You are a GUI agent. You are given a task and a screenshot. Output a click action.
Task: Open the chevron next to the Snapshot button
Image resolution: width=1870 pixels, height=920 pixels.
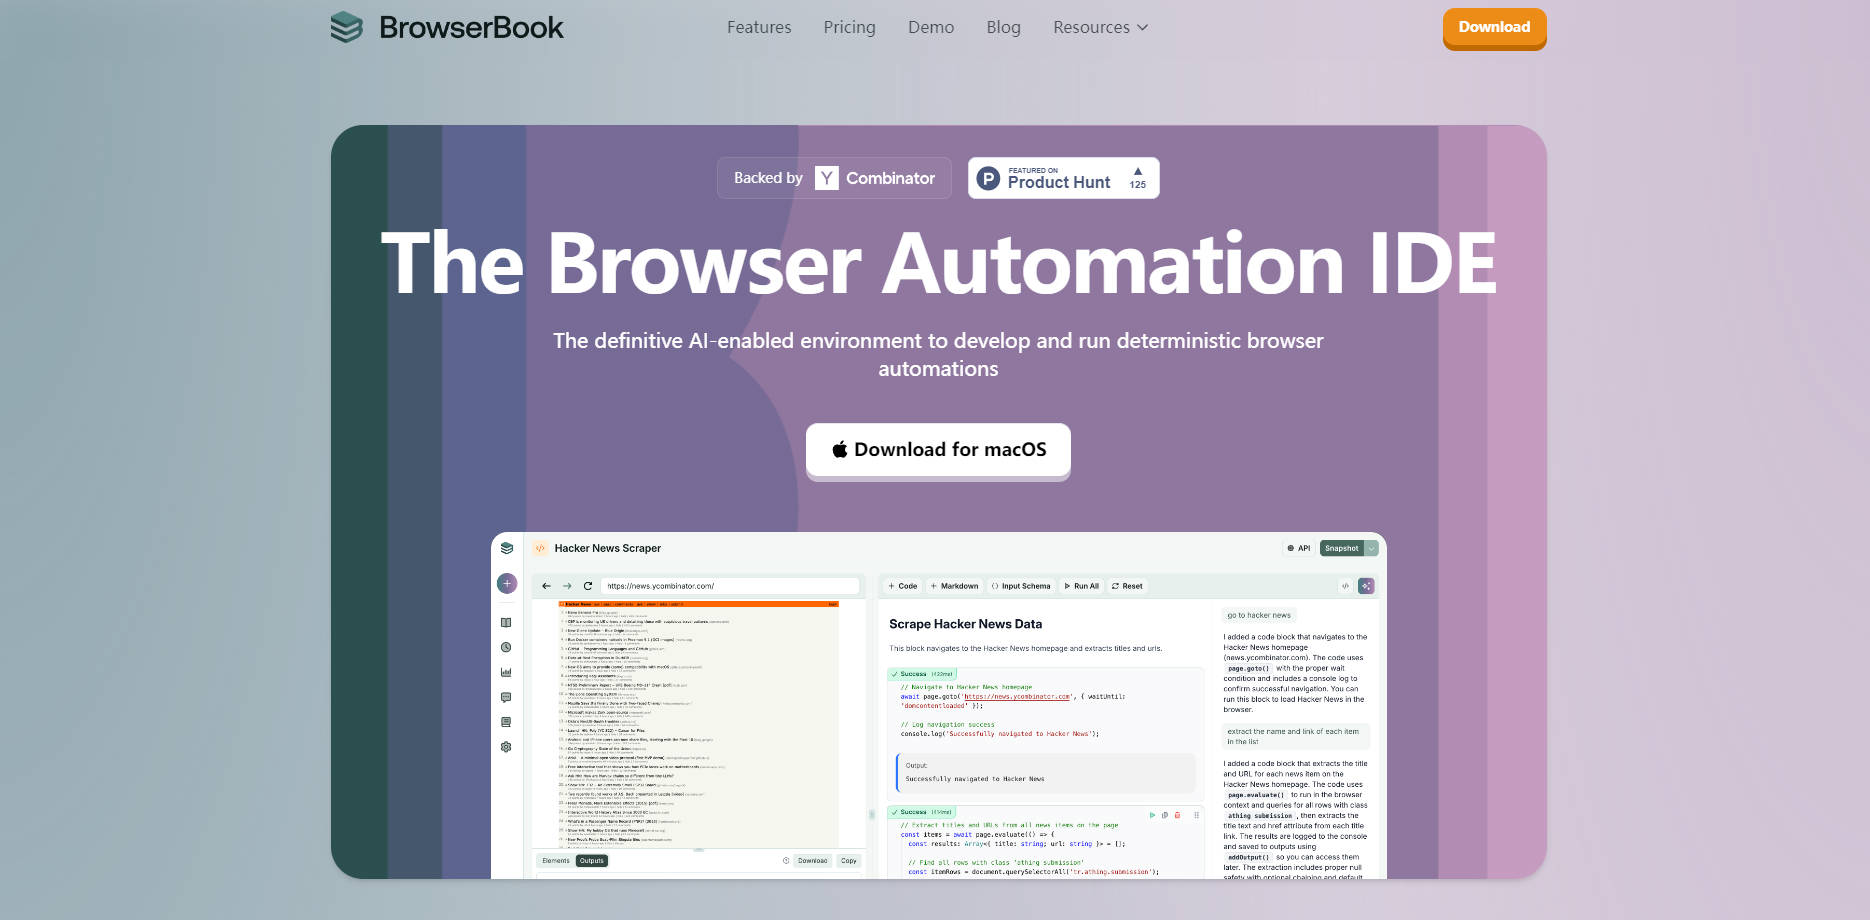(x=1371, y=548)
